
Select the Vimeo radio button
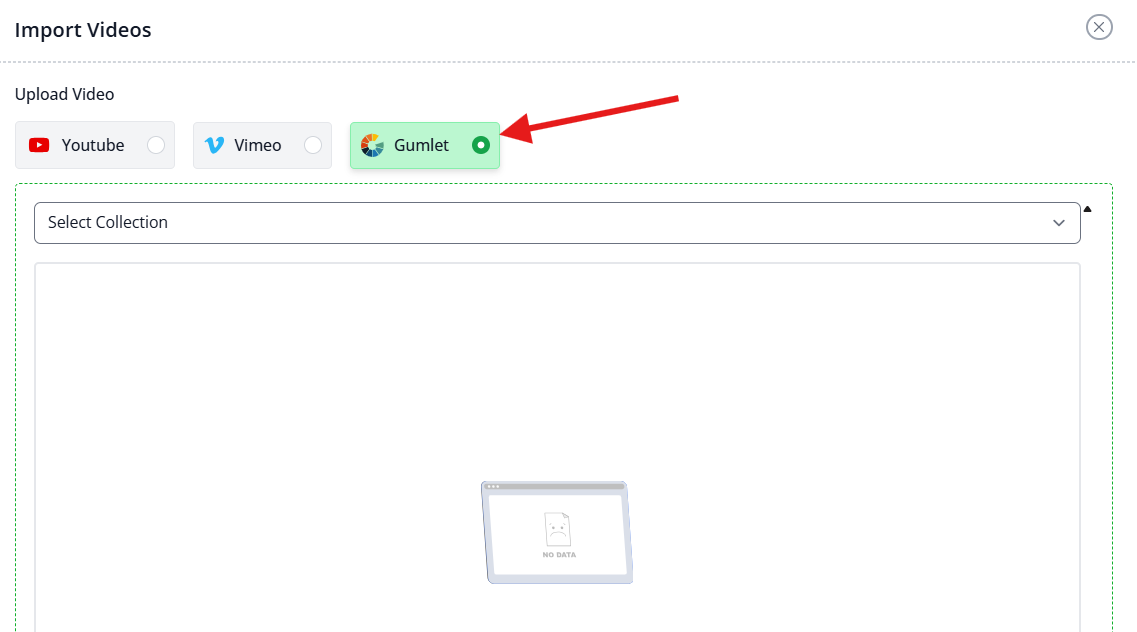[313, 145]
